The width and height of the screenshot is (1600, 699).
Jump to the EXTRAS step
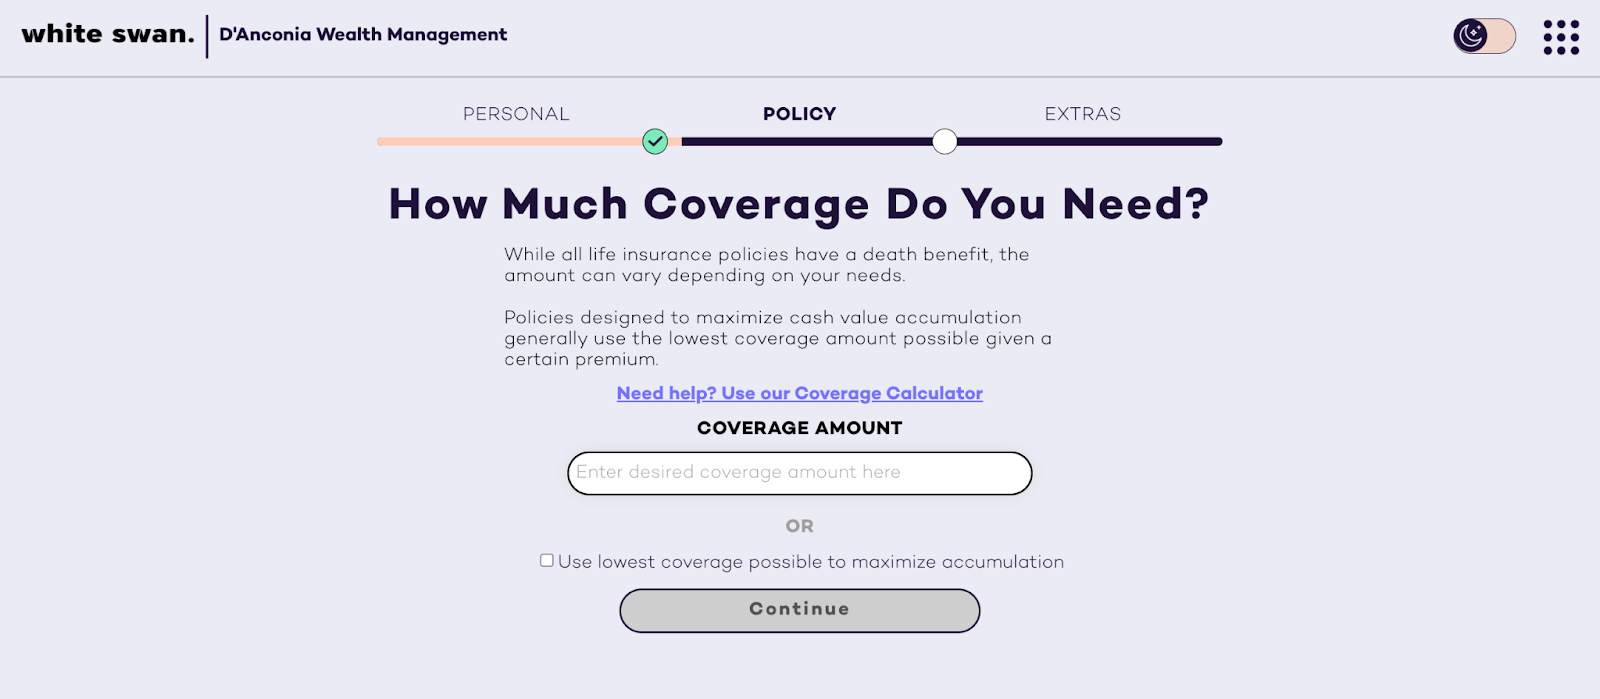(1082, 114)
